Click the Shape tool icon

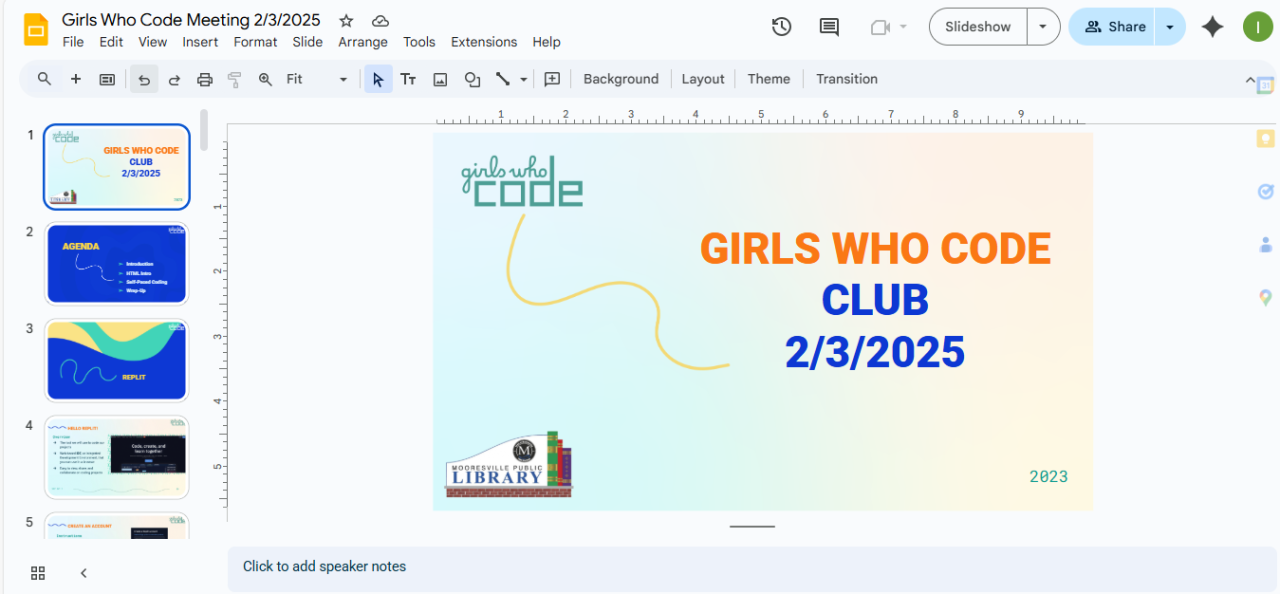472,79
